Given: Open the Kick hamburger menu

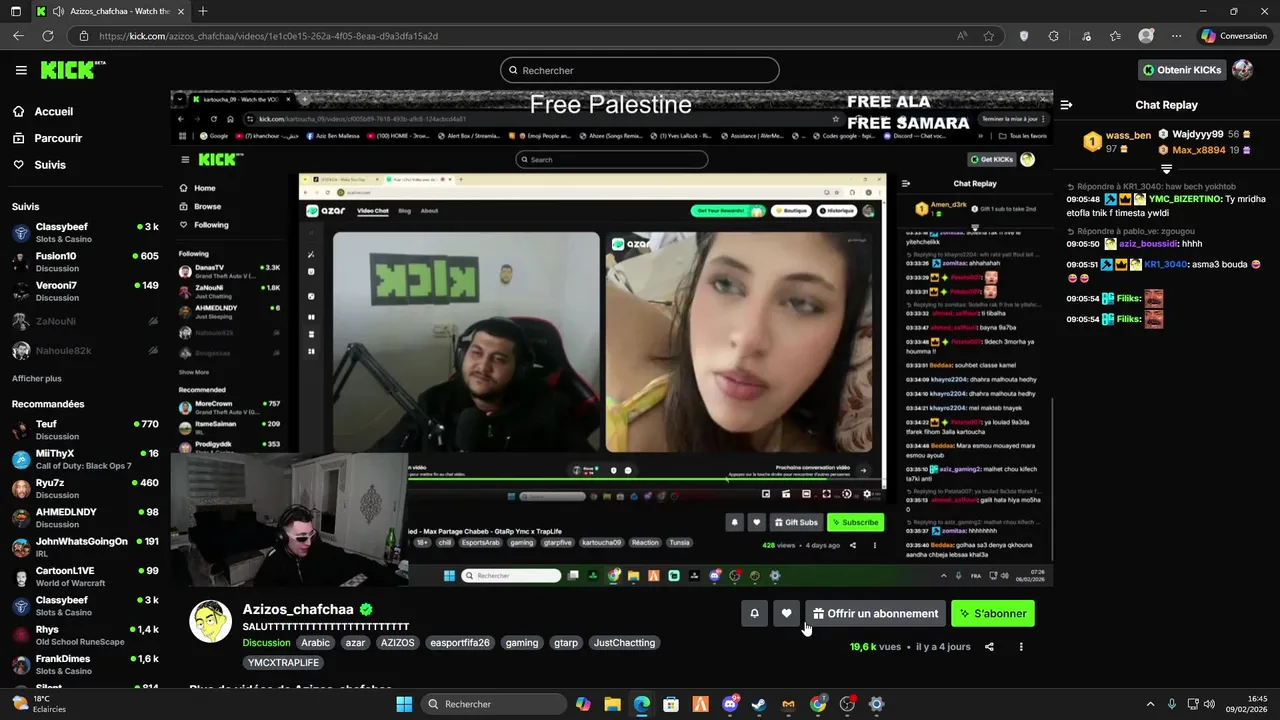Looking at the screenshot, I should pos(21,70).
